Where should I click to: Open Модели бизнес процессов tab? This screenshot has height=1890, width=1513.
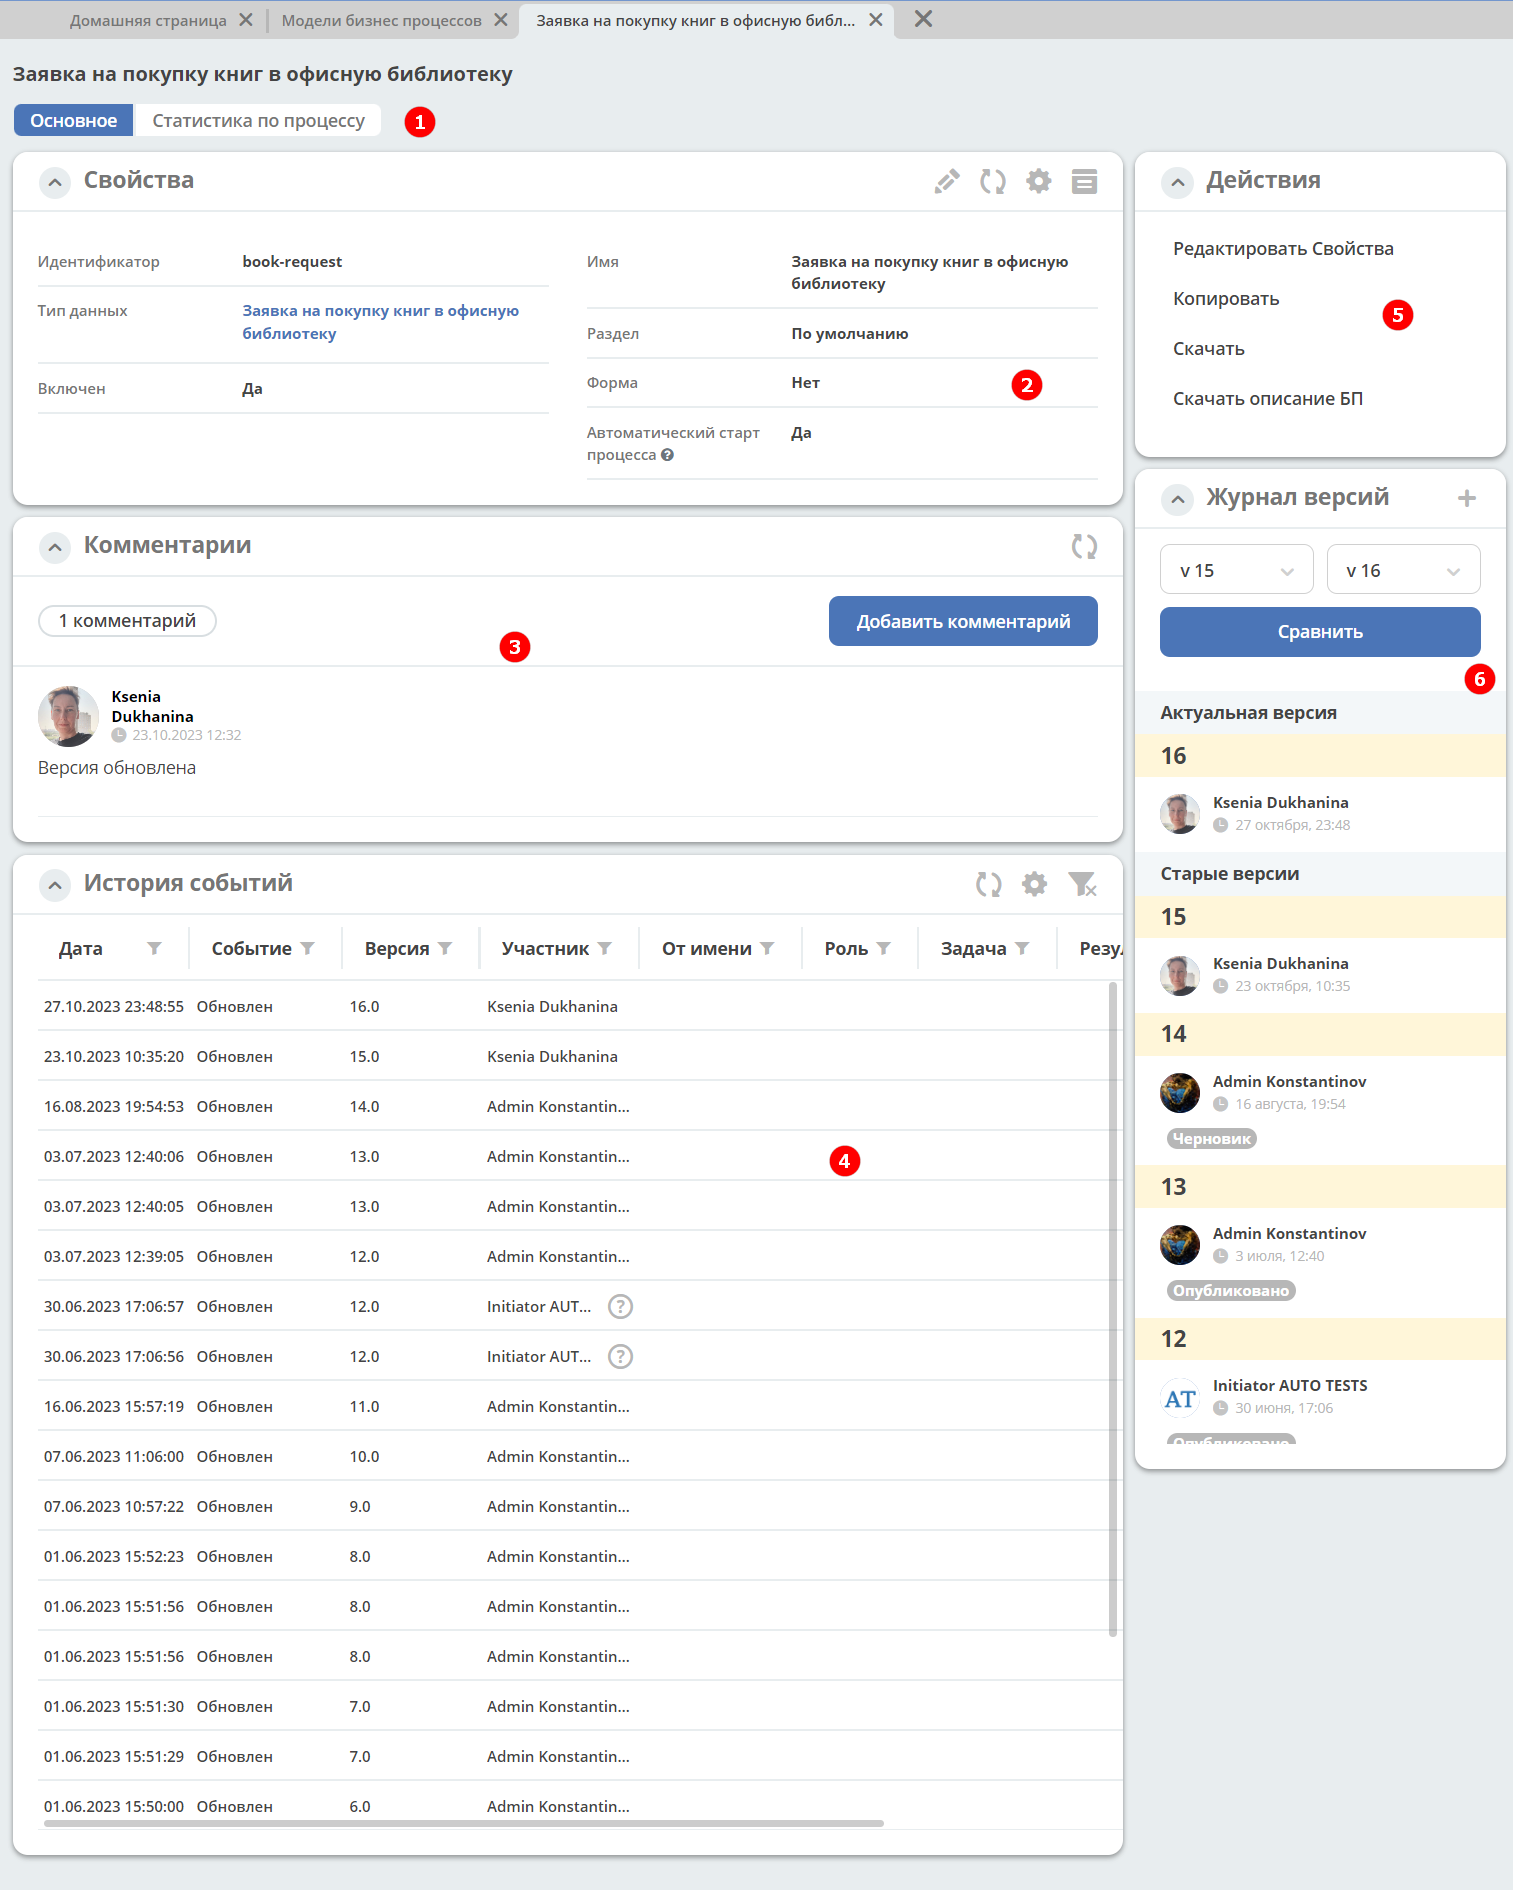point(381,20)
